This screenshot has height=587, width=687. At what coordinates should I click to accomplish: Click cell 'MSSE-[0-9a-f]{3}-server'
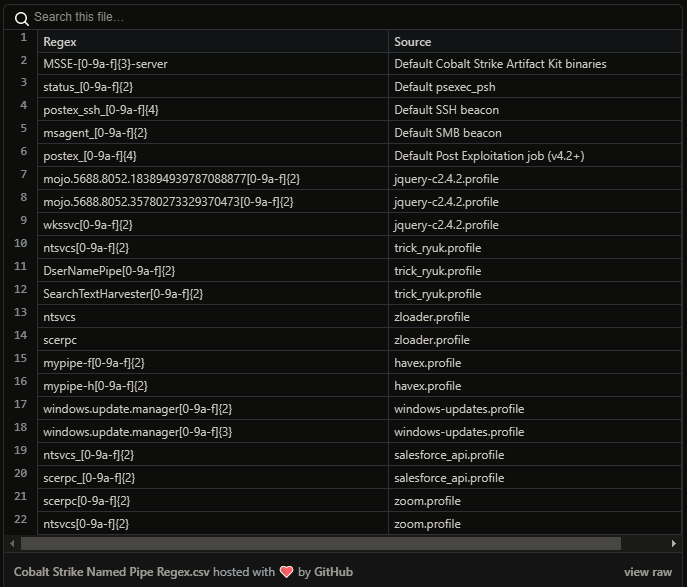(x=213, y=64)
